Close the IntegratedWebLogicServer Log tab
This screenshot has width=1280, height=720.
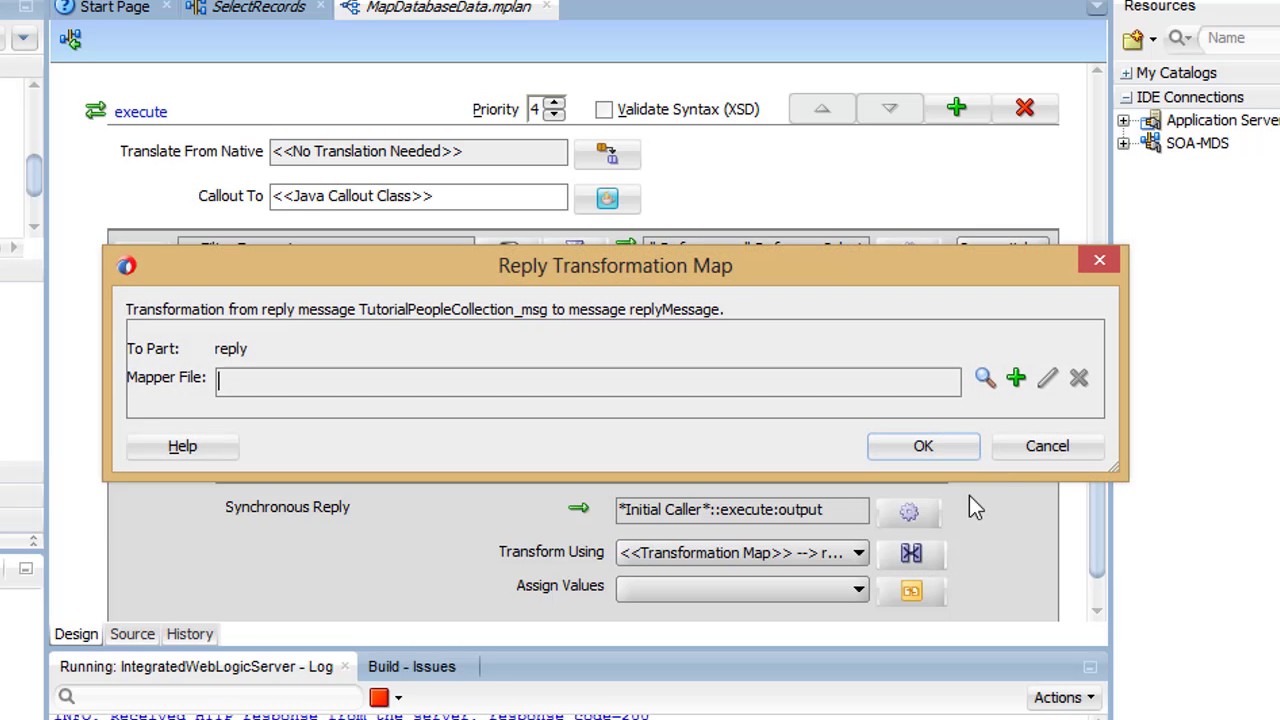[346, 667]
